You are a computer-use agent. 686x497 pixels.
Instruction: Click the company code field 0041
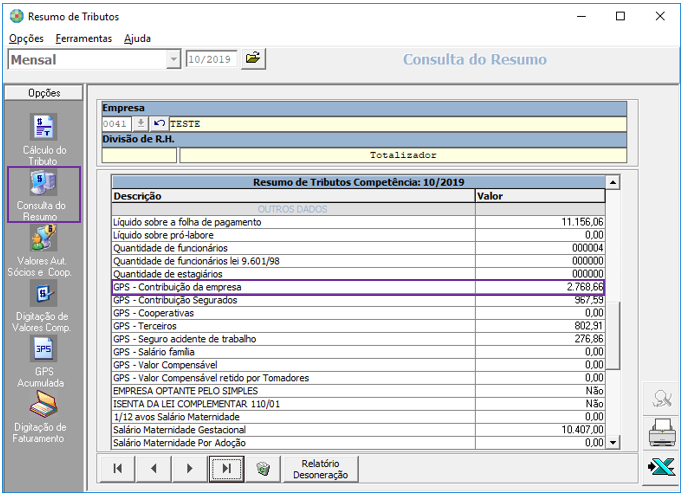pyautogui.click(x=116, y=124)
